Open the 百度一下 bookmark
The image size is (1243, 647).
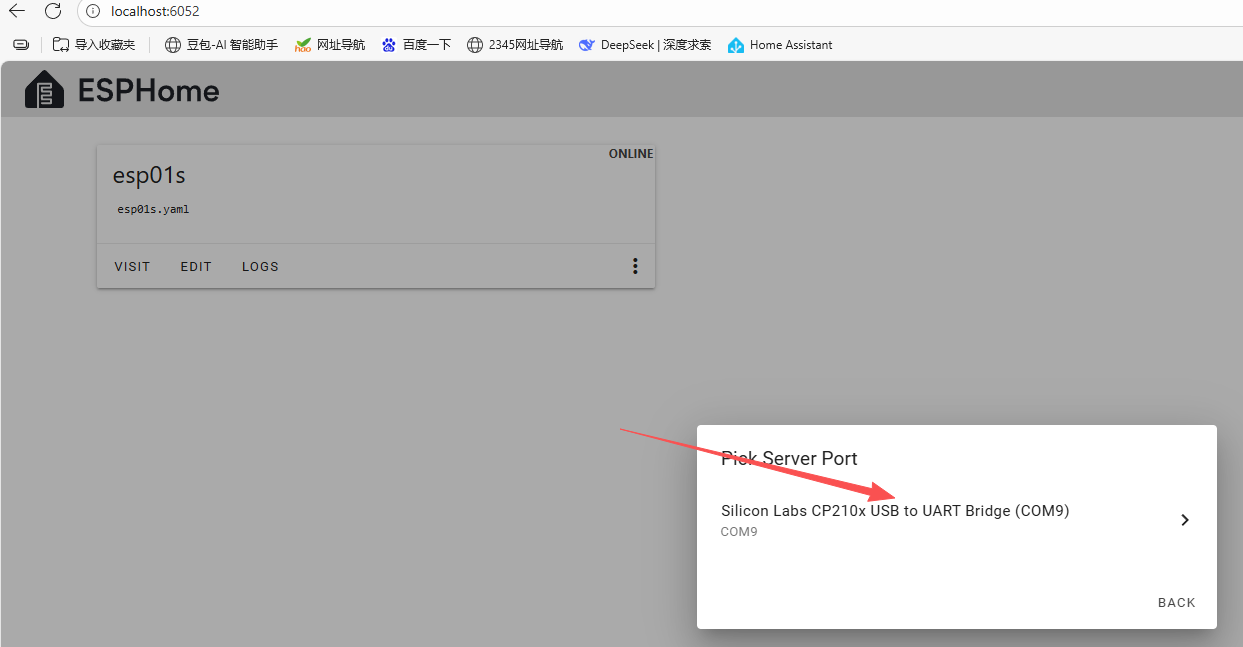point(416,45)
